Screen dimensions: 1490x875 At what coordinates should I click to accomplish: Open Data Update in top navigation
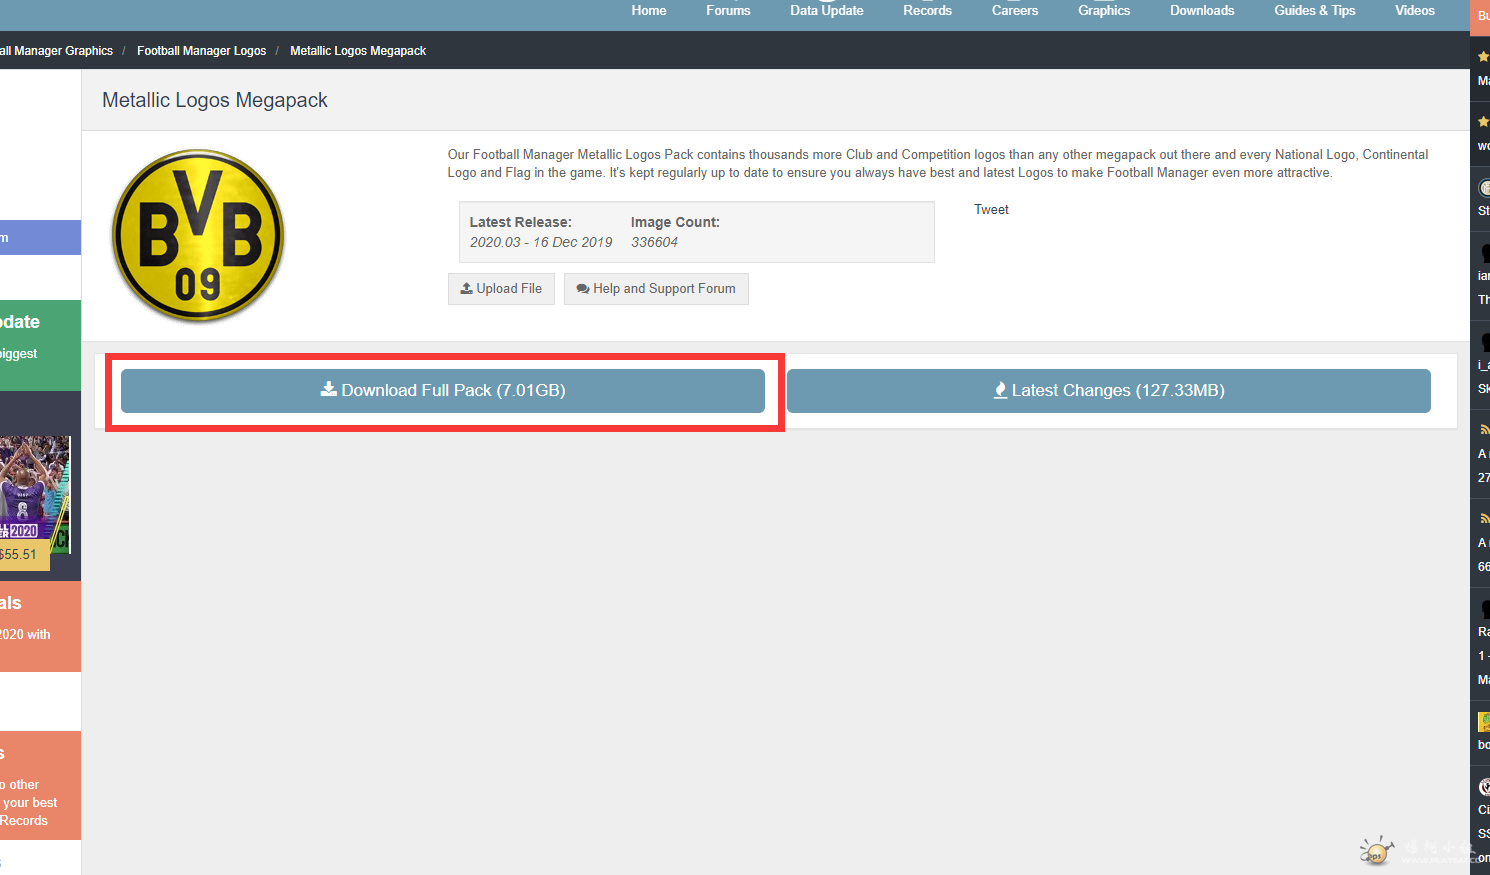click(826, 11)
